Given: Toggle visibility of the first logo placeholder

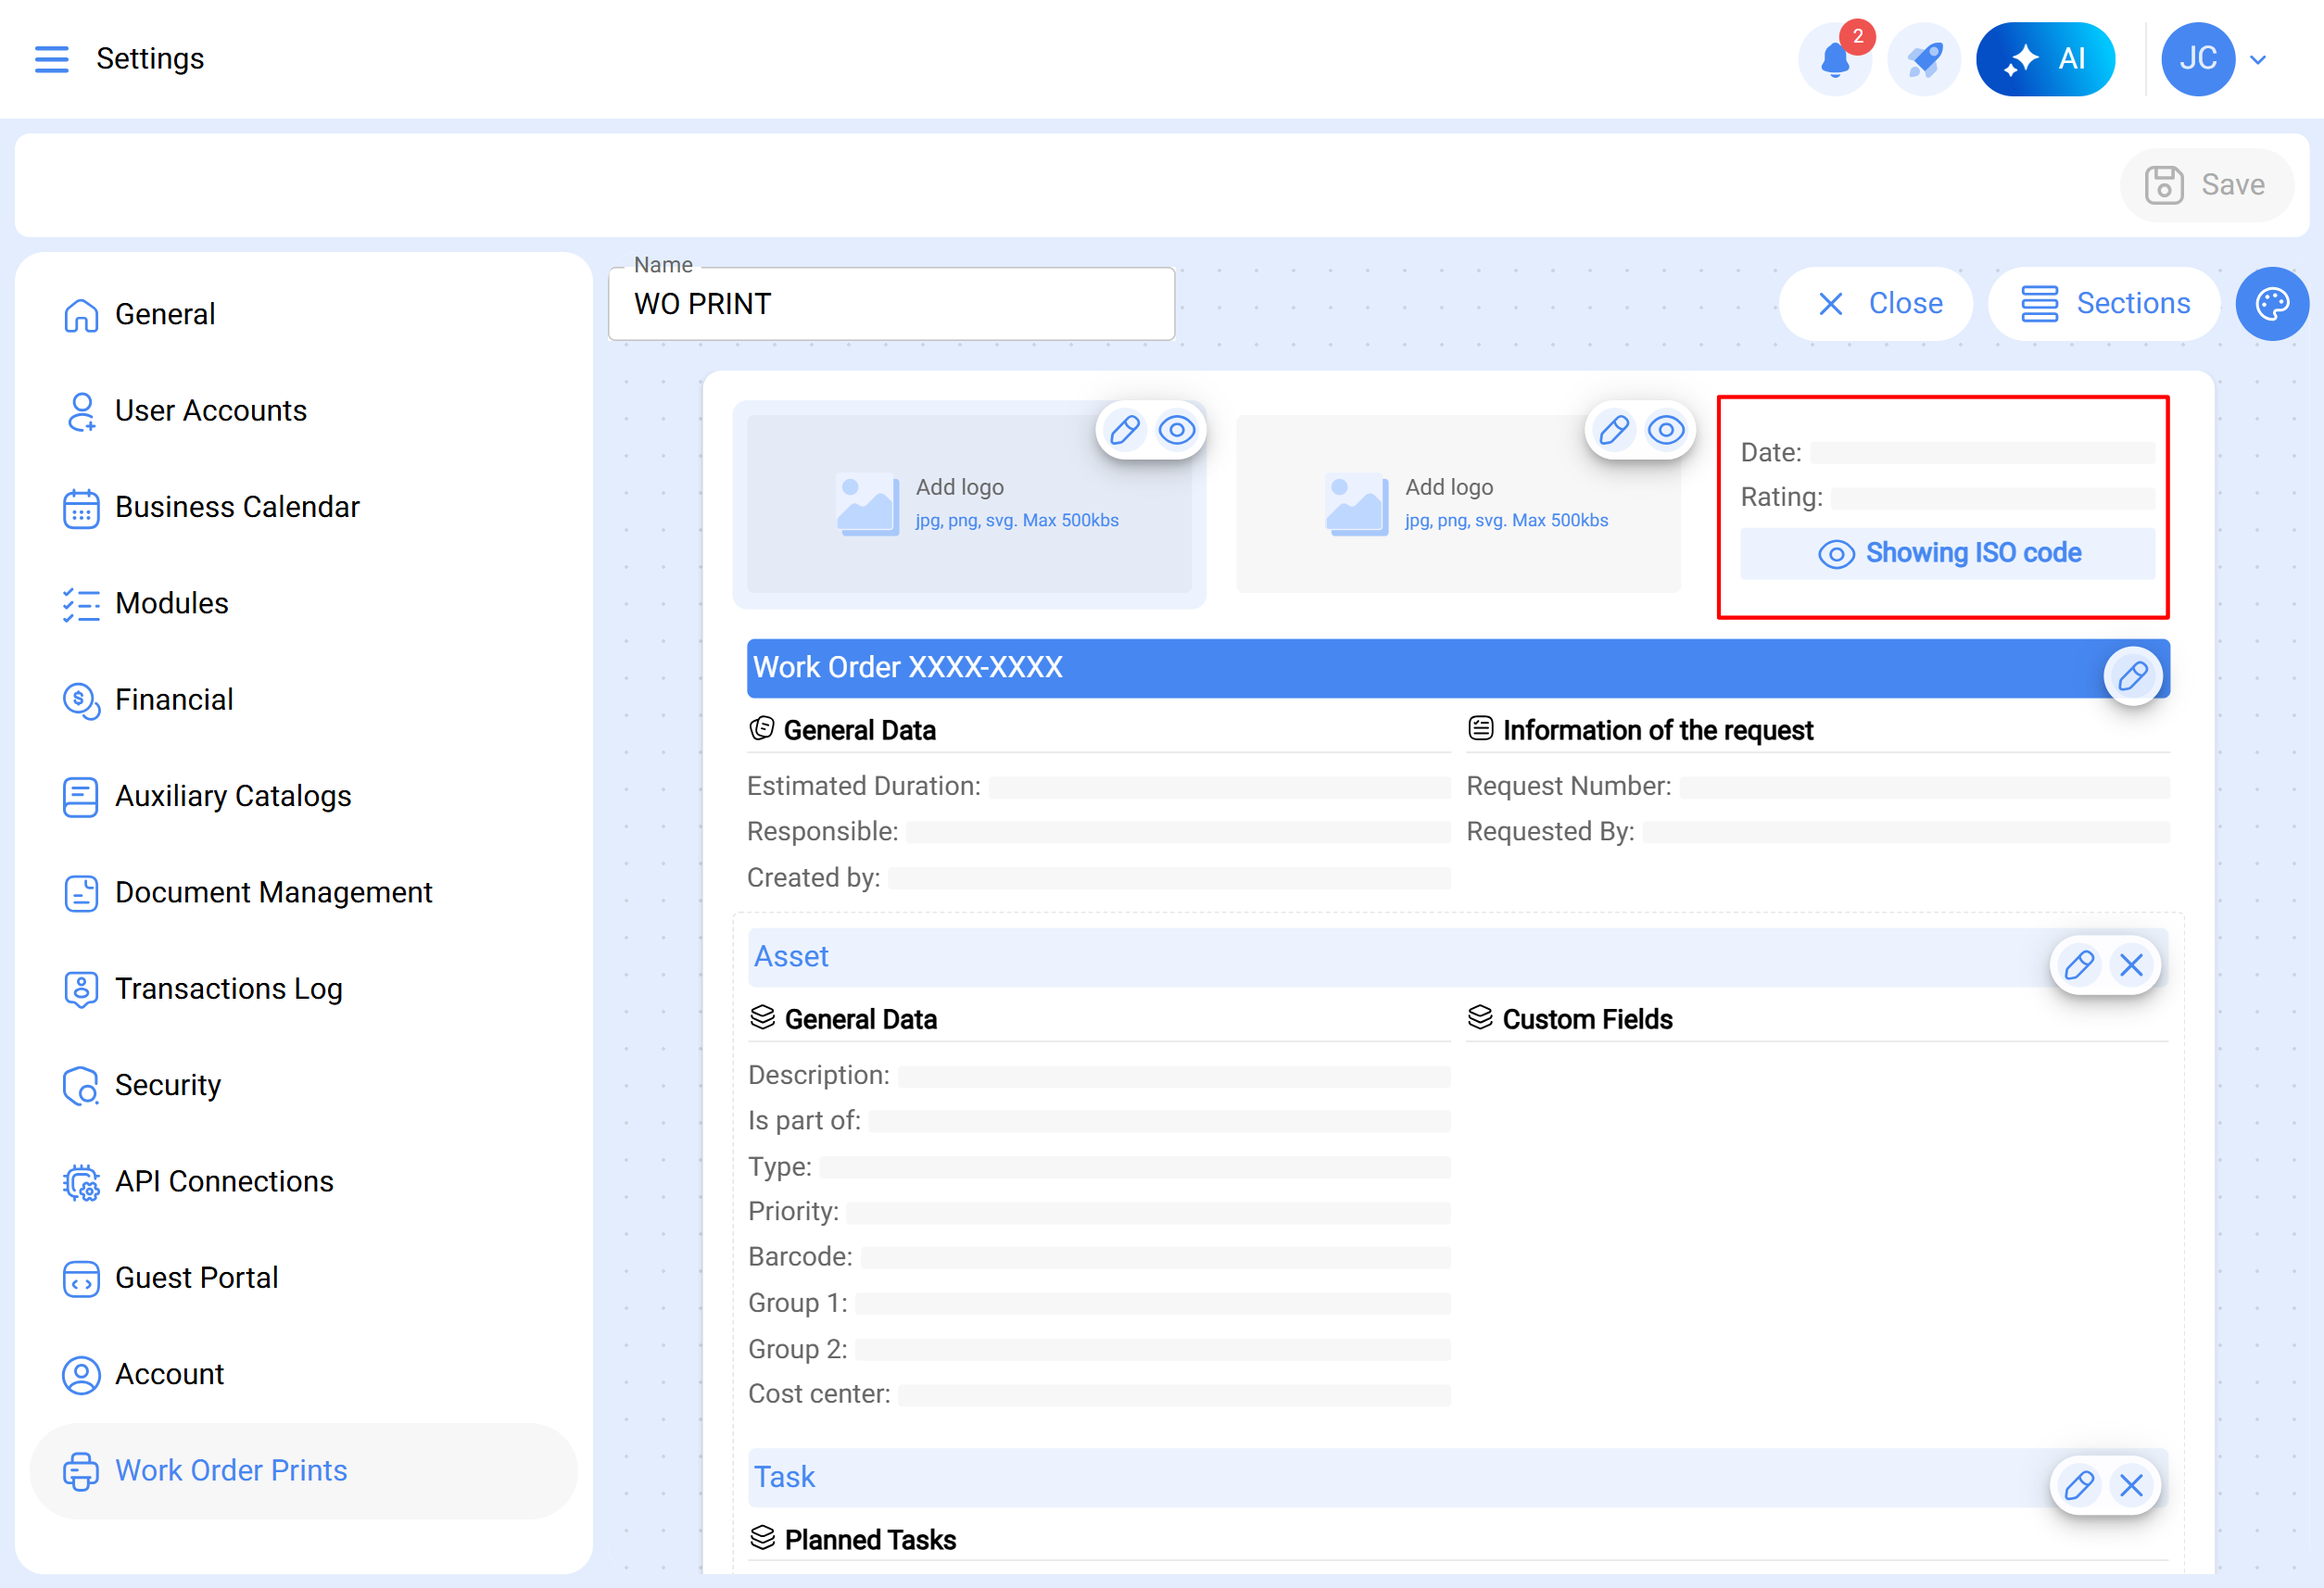Looking at the screenshot, I should tap(1178, 430).
